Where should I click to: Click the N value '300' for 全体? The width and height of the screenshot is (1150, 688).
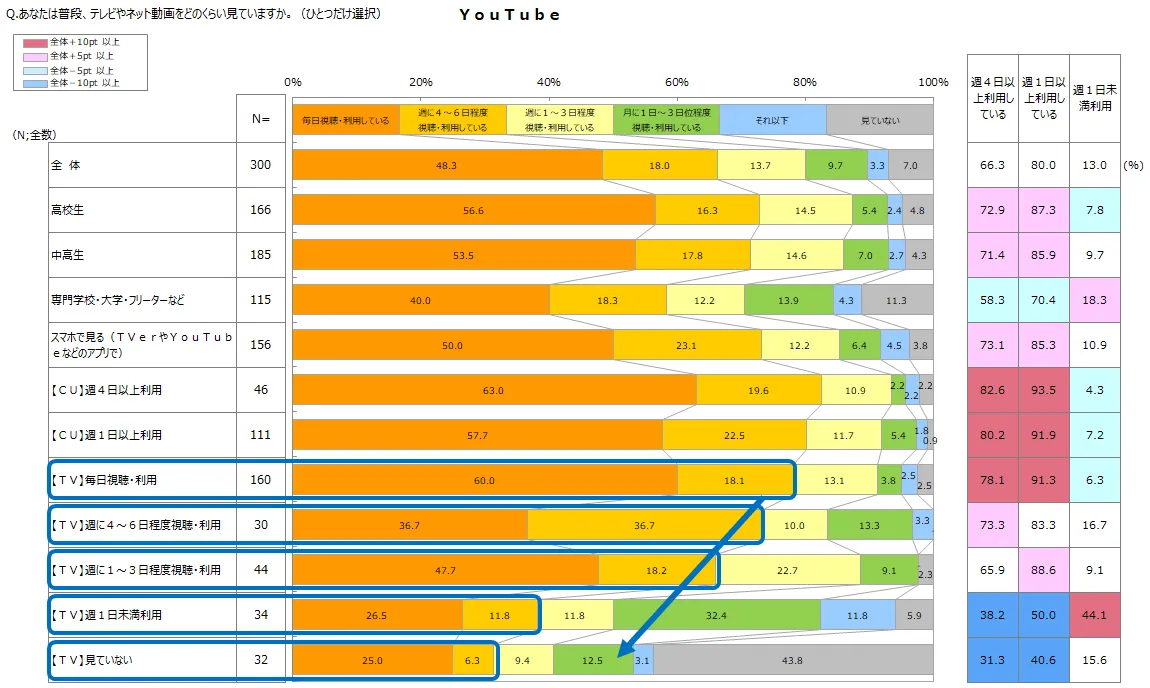tap(260, 165)
